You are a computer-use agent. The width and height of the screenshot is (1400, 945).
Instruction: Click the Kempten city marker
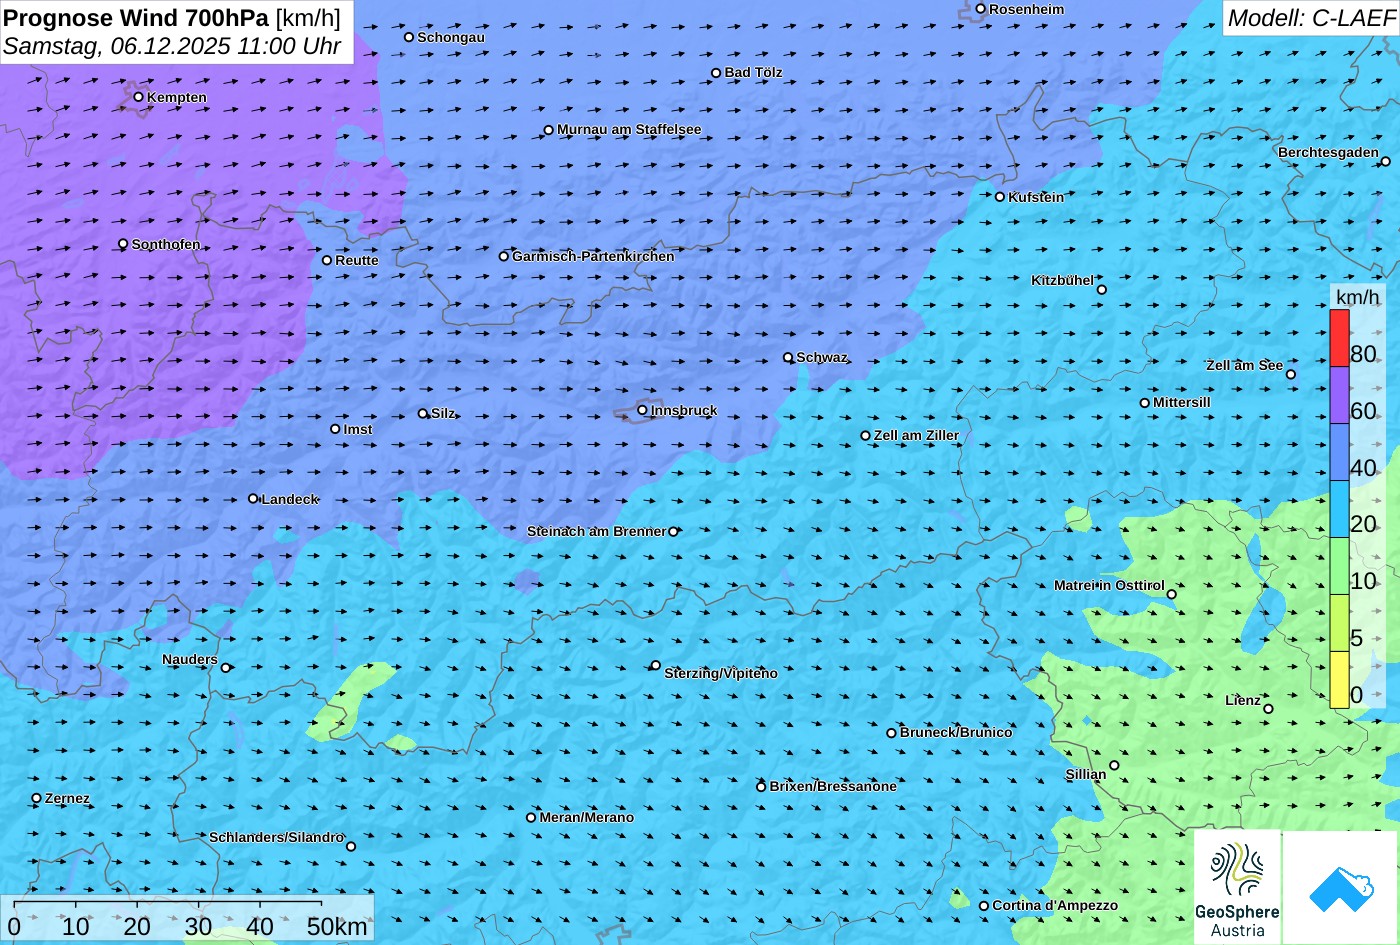click(x=139, y=97)
